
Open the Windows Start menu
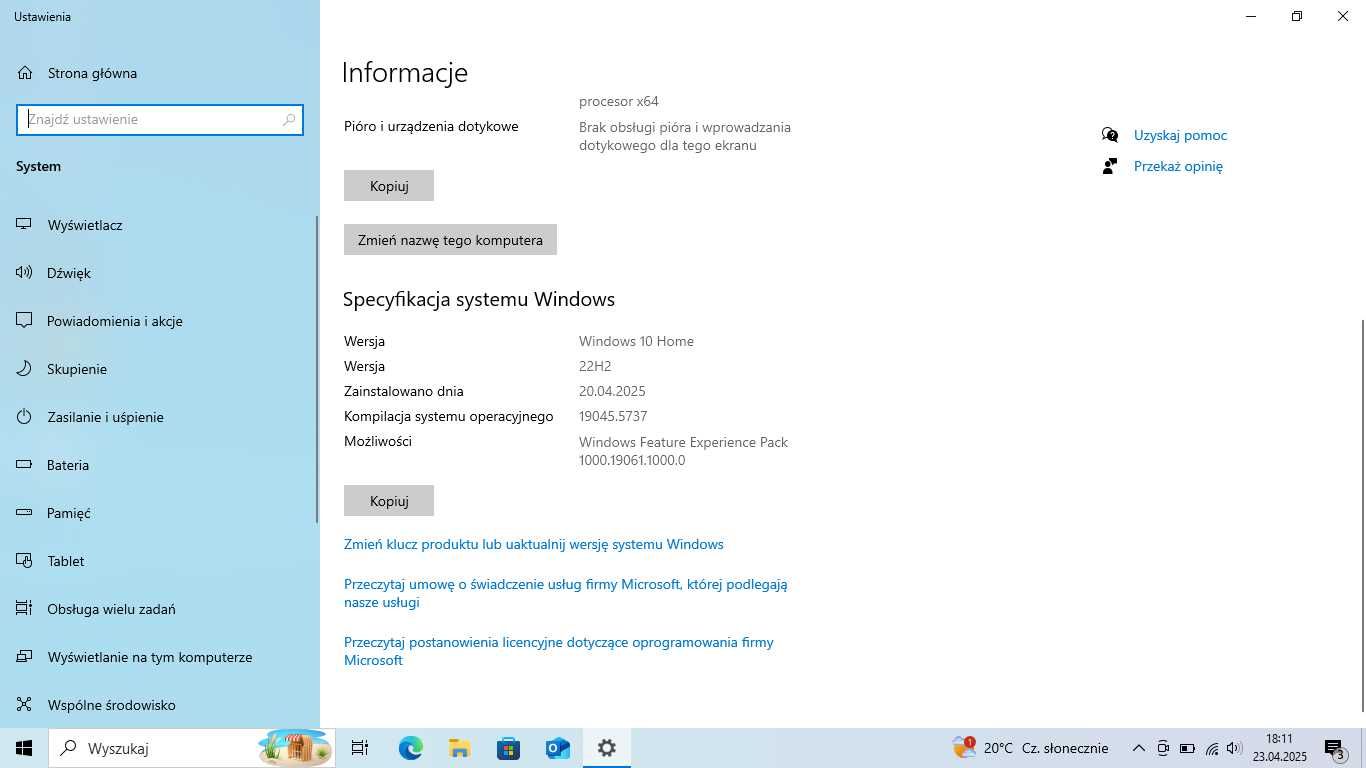point(24,748)
